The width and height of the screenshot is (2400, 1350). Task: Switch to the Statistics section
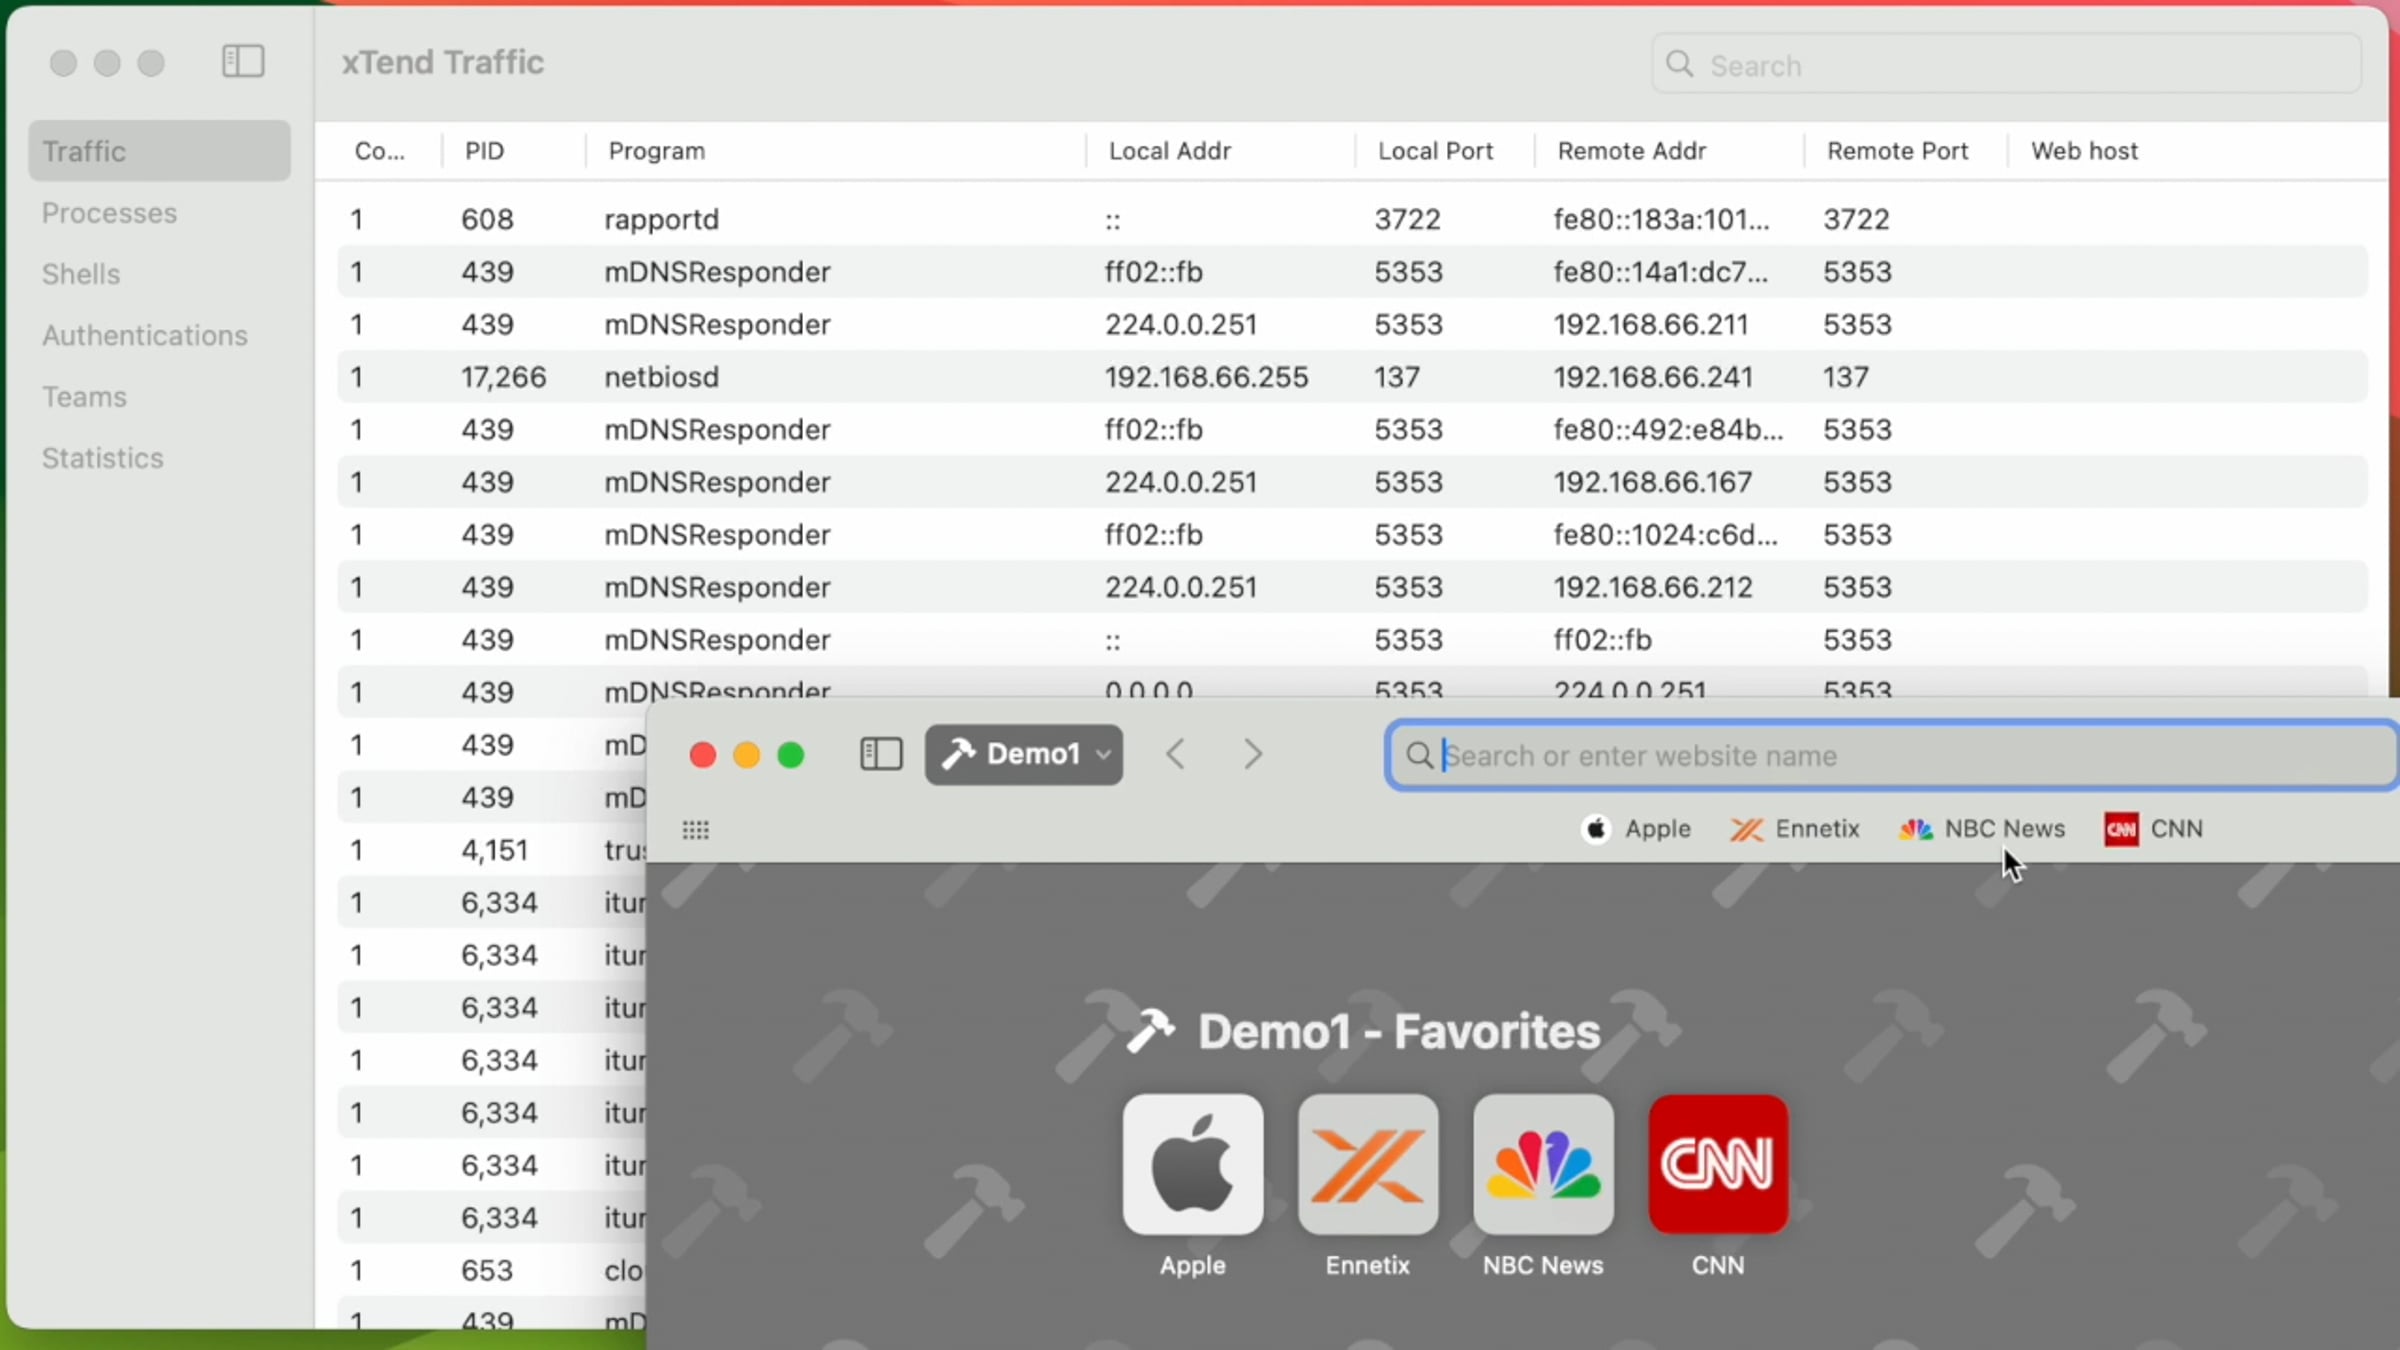pyautogui.click(x=103, y=458)
